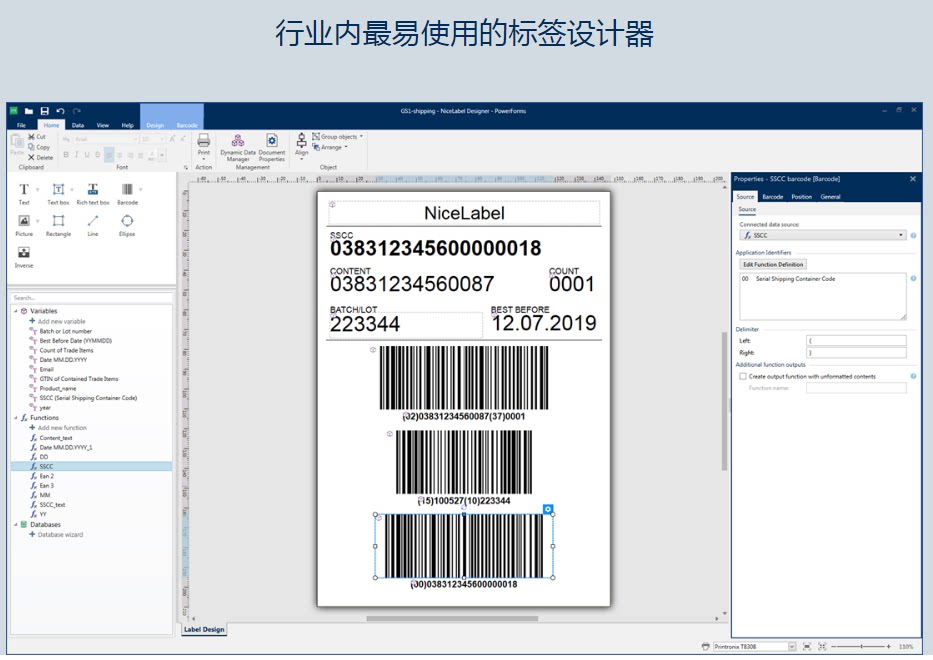Image resolution: width=933 pixels, height=660 pixels.
Task: Collapse the Functions tree node
Action: tap(15, 418)
